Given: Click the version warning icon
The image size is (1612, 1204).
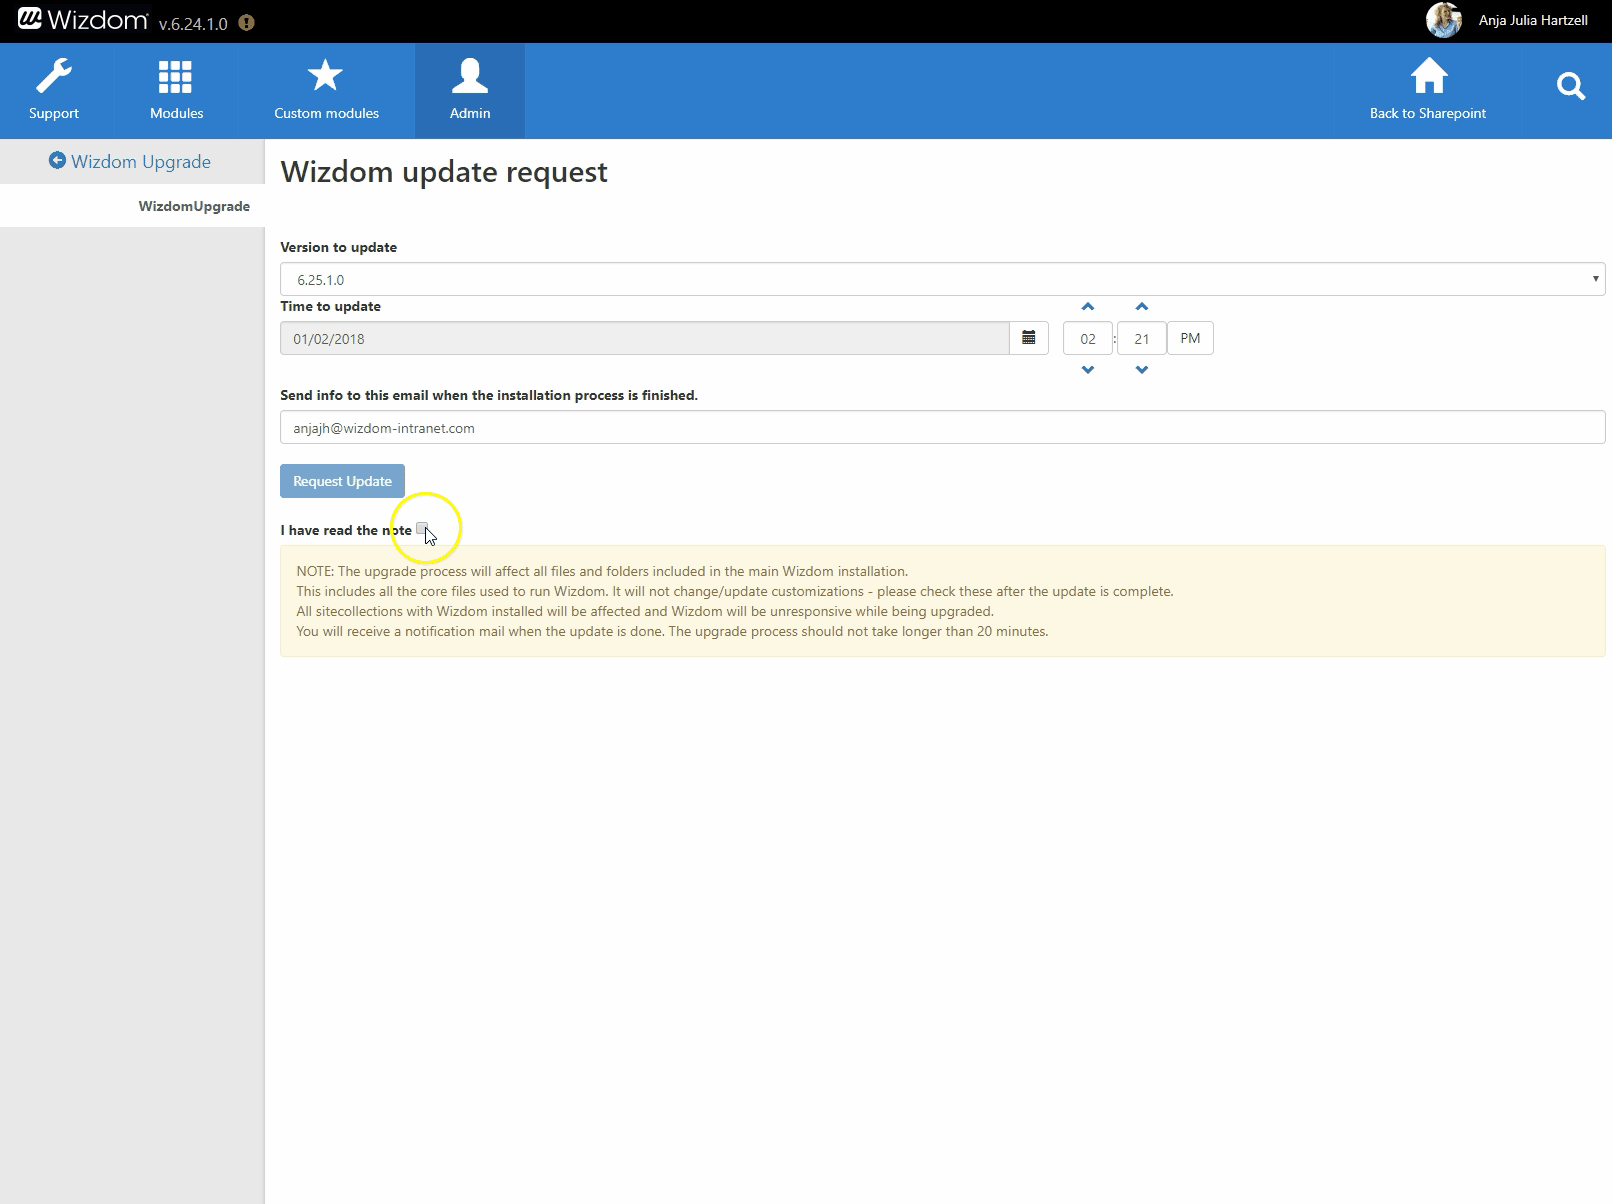Looking at the screenshot, I should point(246,23).
